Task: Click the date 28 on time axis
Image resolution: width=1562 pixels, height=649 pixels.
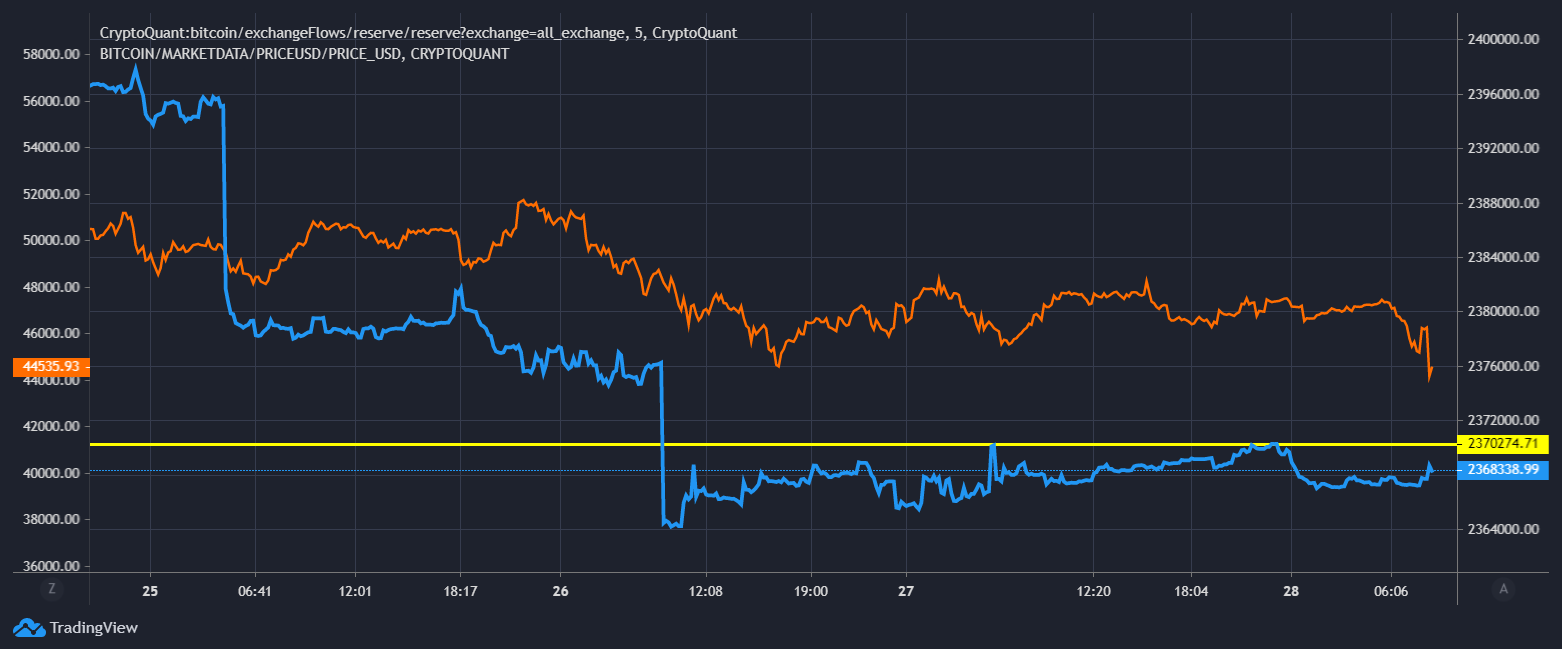Action: (x=1291, y=591)
